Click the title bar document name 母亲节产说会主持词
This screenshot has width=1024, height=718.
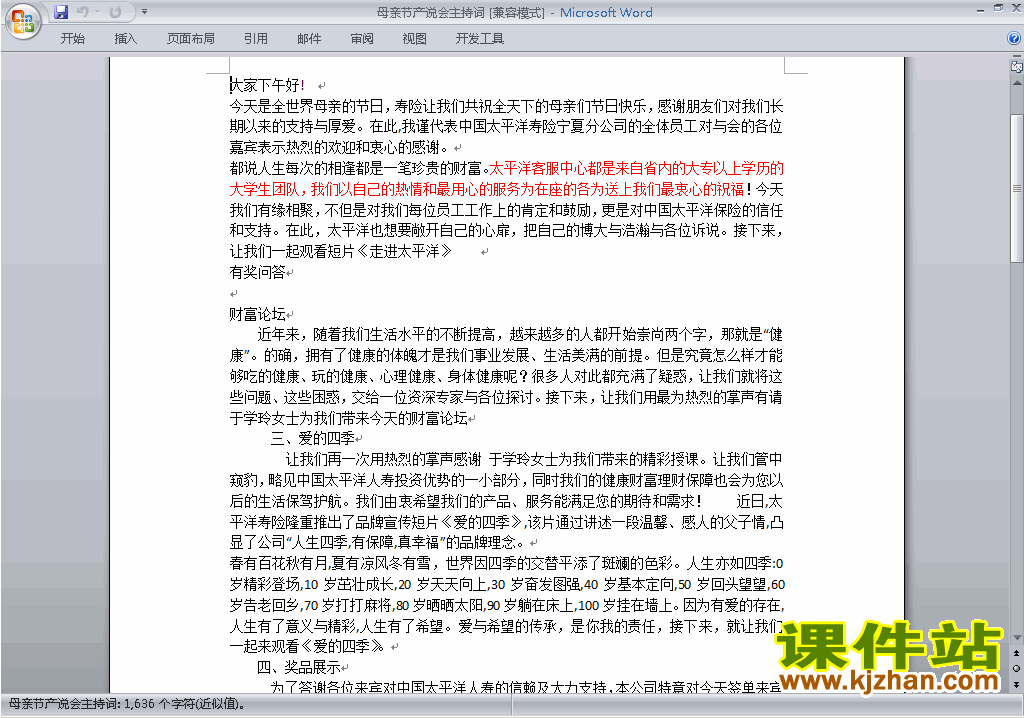pyautogui.click(x=430, y=12)
